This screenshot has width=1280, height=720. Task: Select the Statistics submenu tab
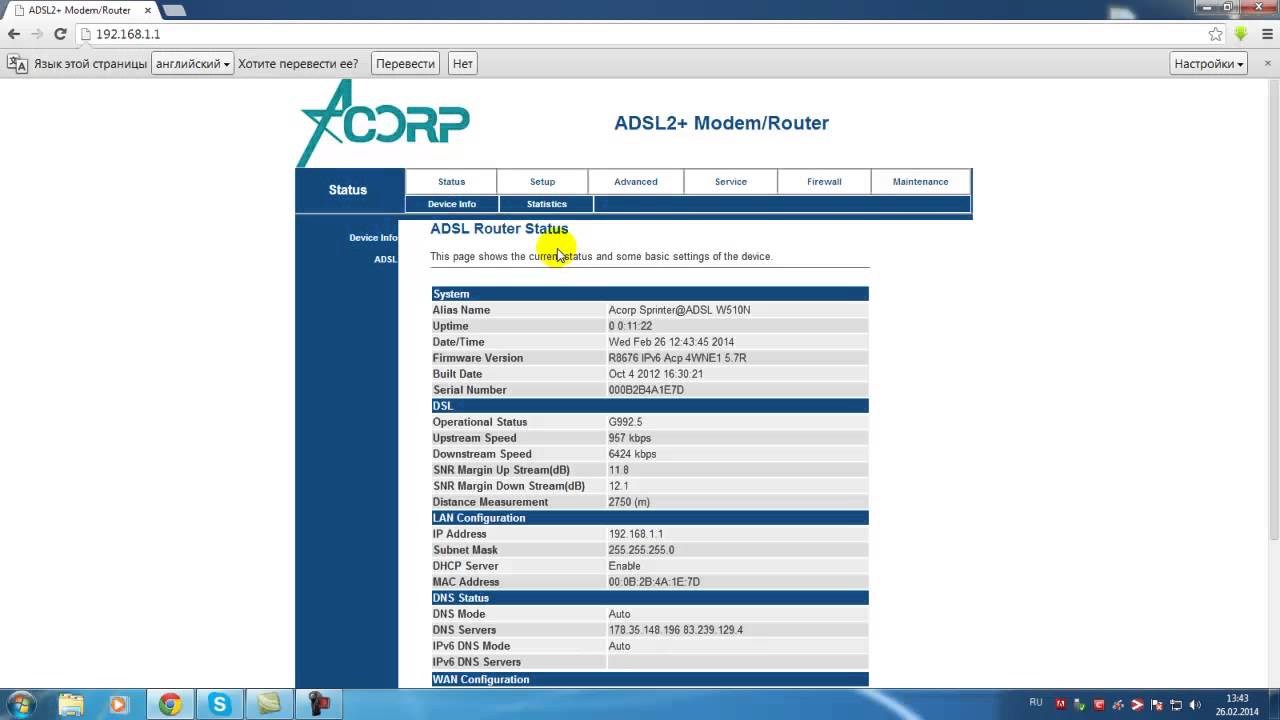click(546, 204)
